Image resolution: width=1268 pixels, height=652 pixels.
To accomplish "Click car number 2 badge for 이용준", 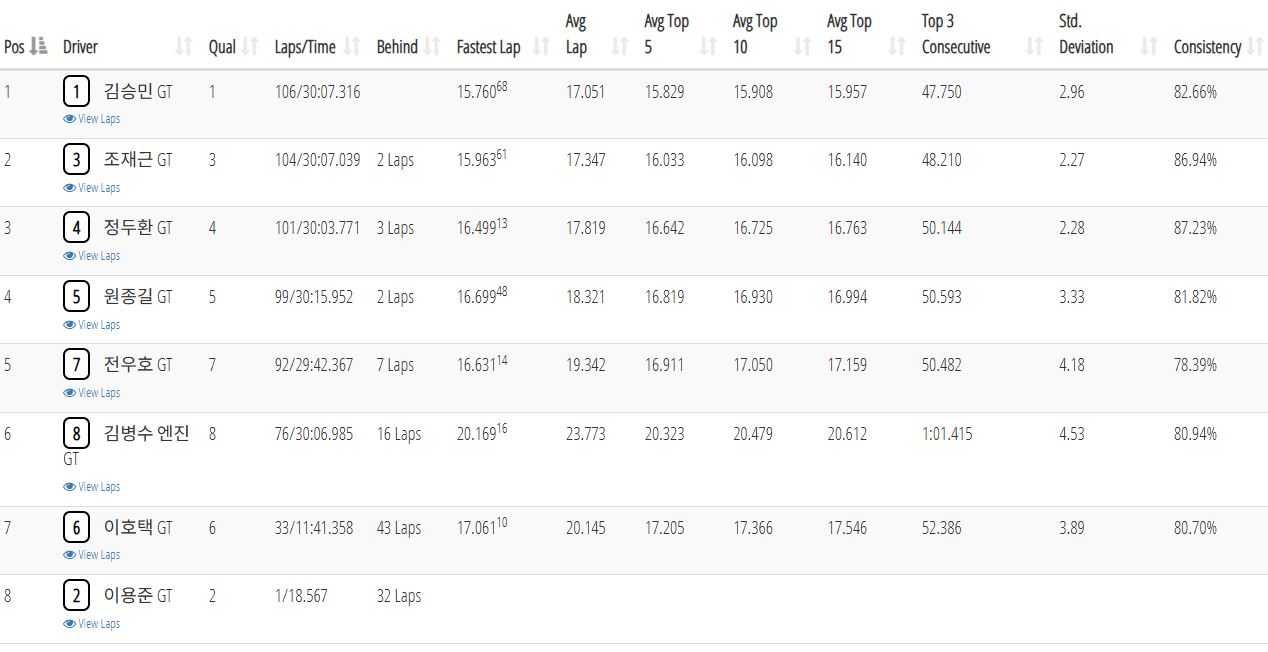I will click(76, 596).
